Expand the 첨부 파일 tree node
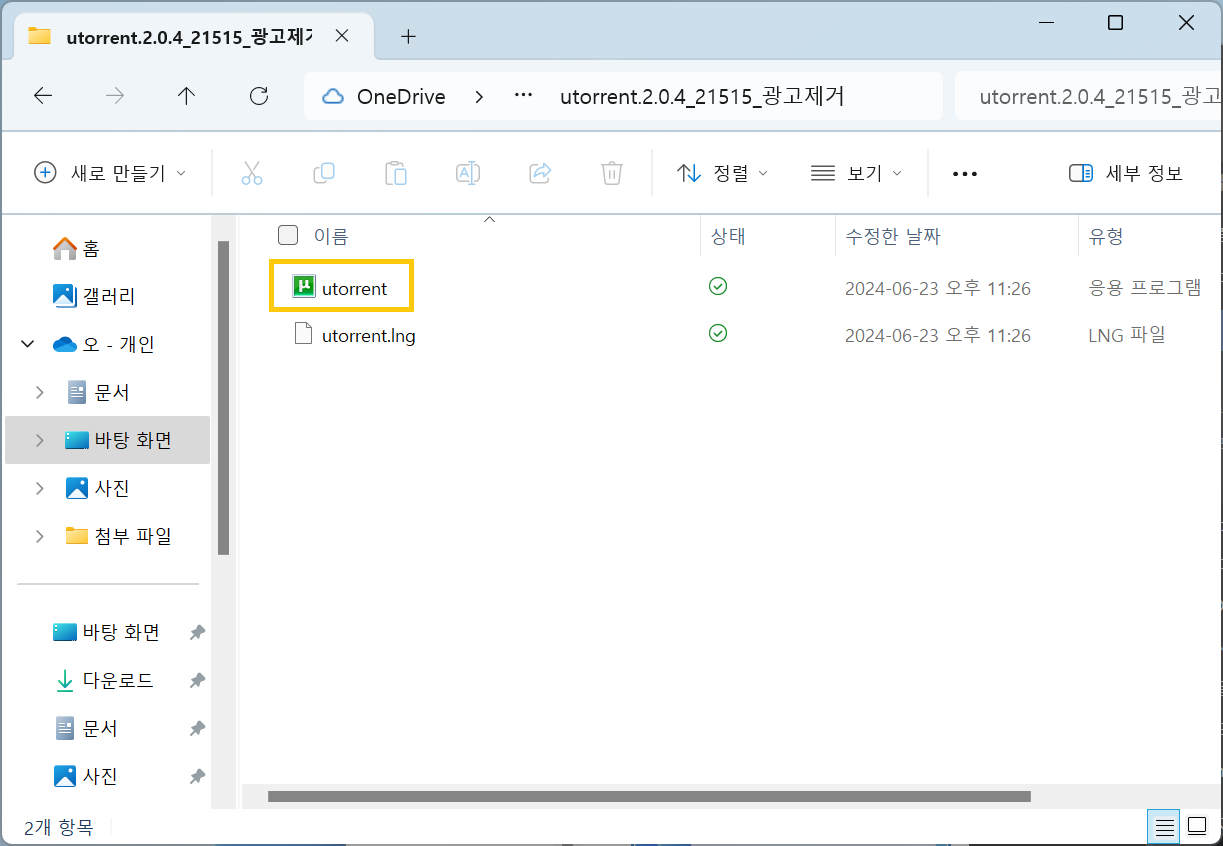This screenshot has width=1223, height=846. (40, 536)
